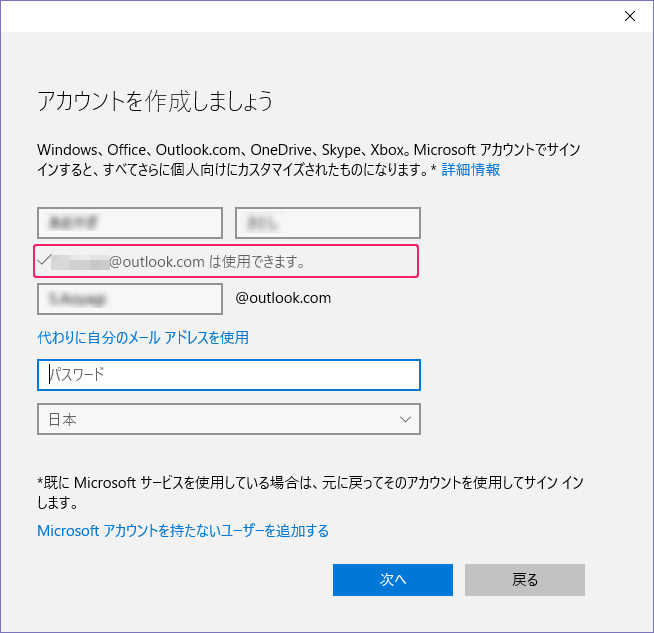Click the 戻る button
The width and height of the screenshot is (654, 633).
point(525,580)
